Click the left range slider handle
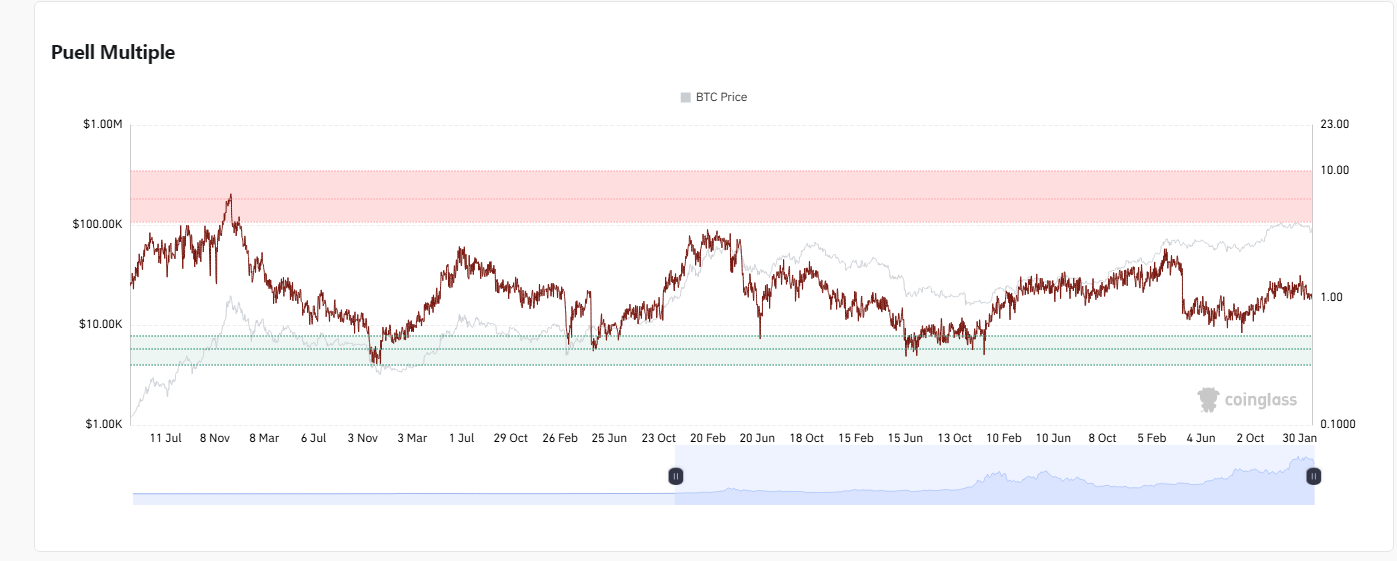The height and width of the screenshot is (561, 1397). [676, 476]
